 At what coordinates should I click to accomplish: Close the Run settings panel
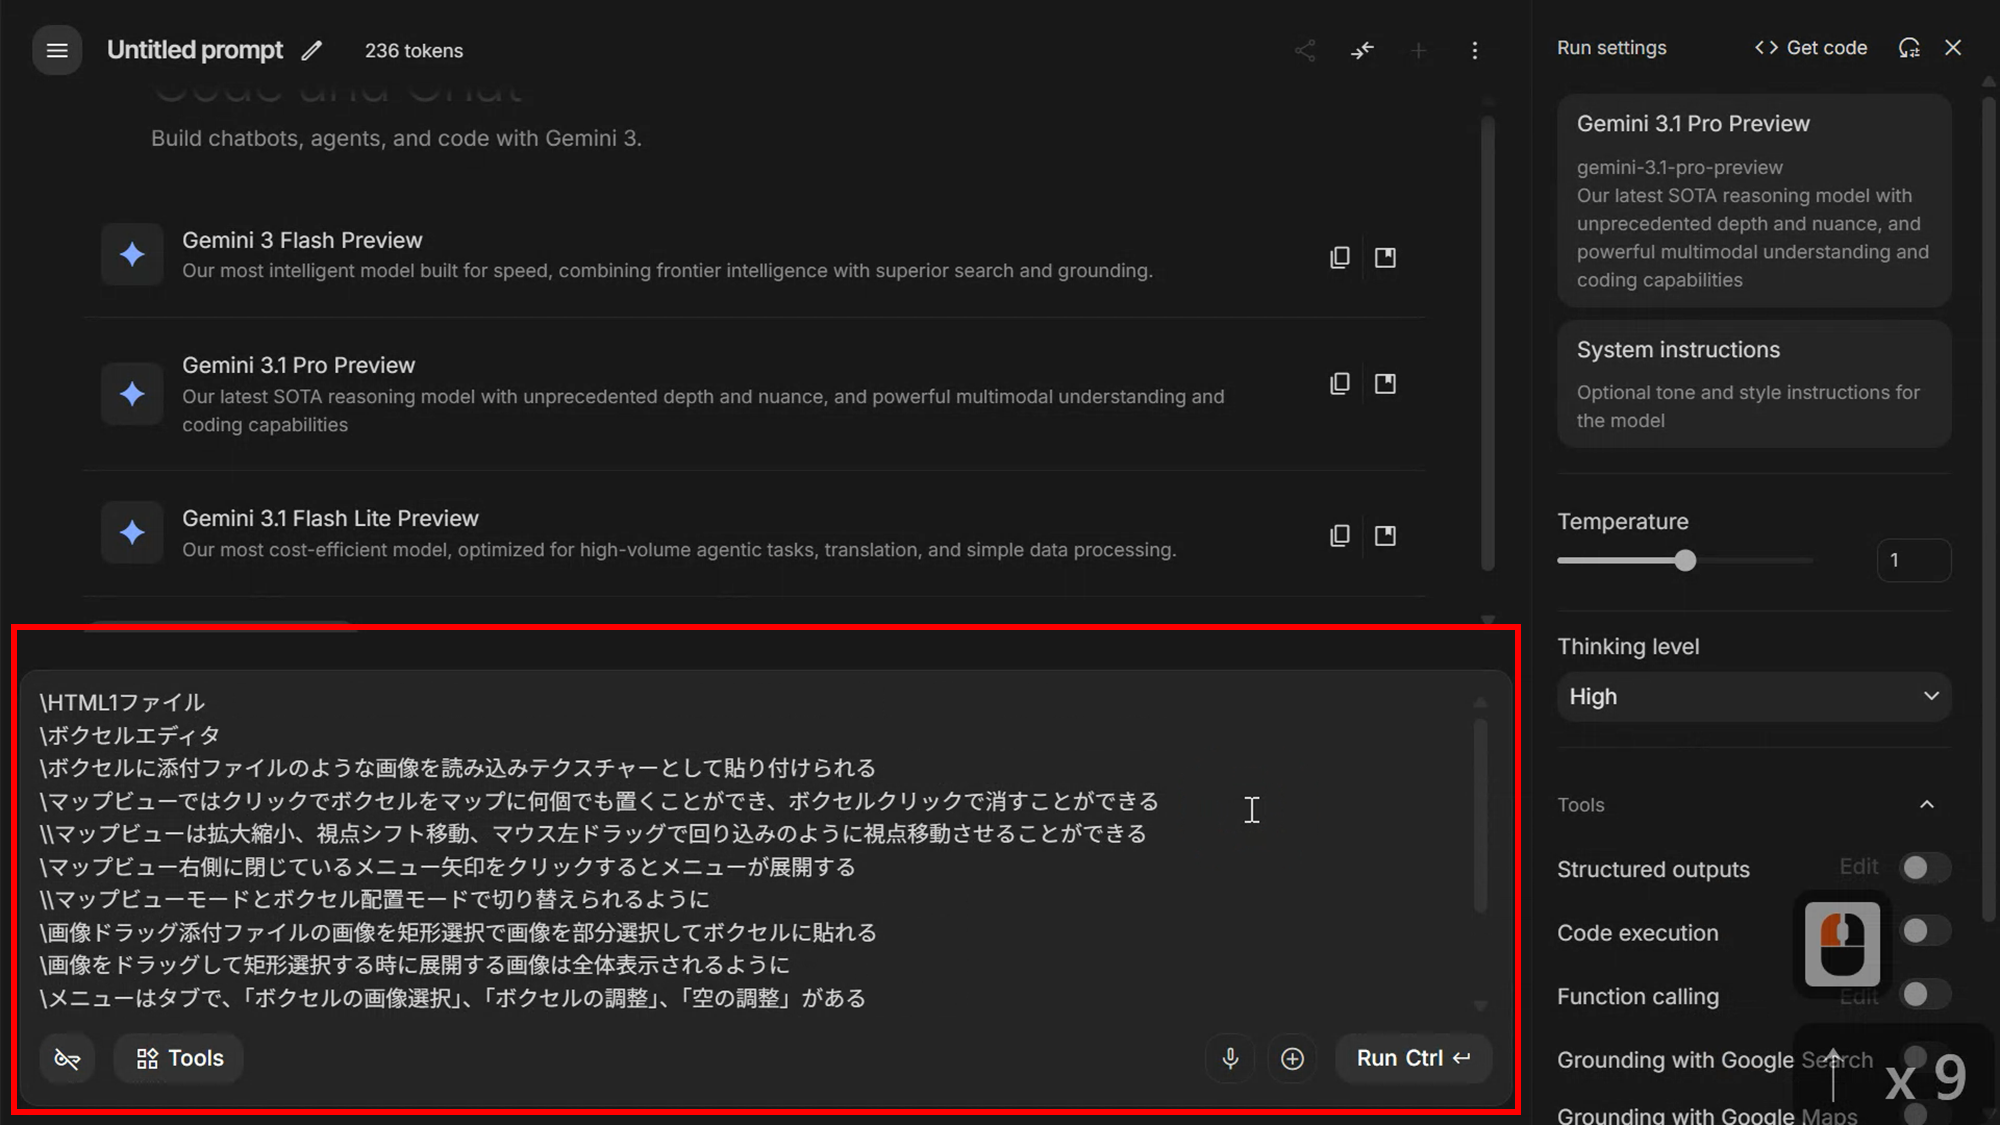(1953, 48)
